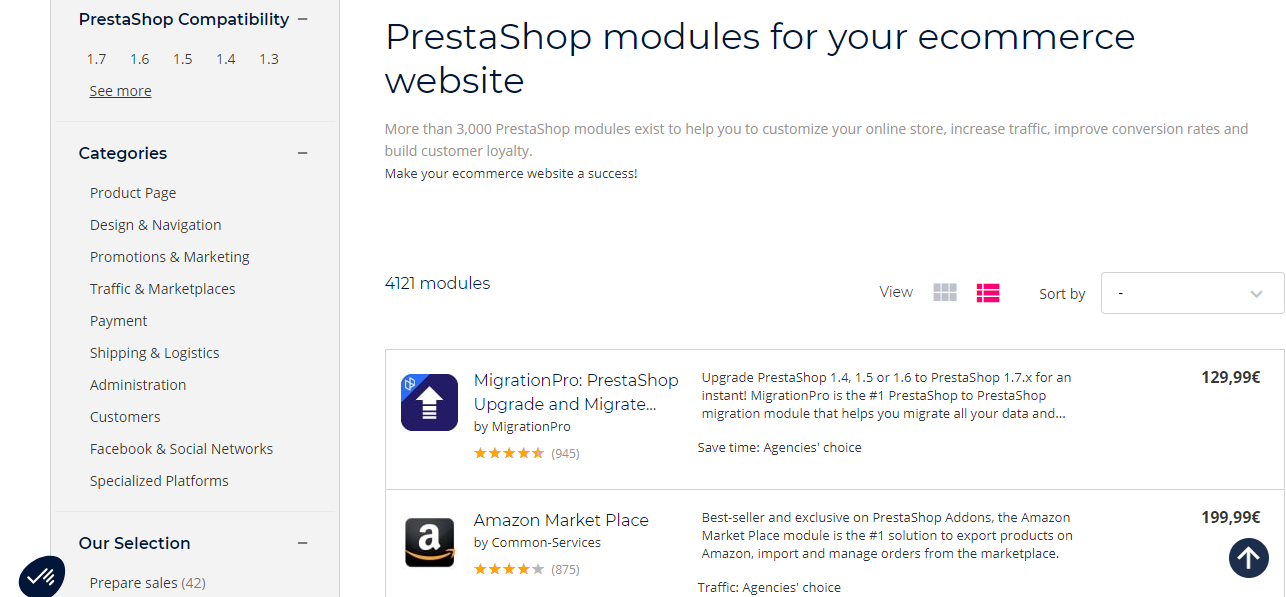Open the Sort by dropdown

click(1192, 292)
